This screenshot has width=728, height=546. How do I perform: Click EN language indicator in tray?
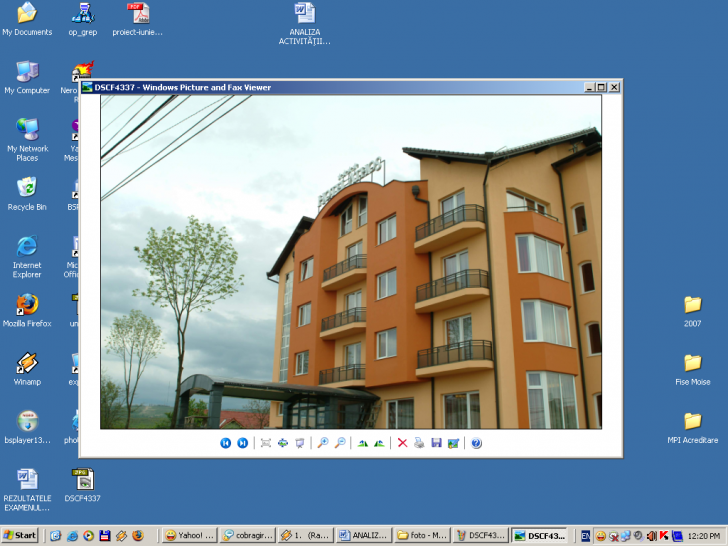pos(585,536)
